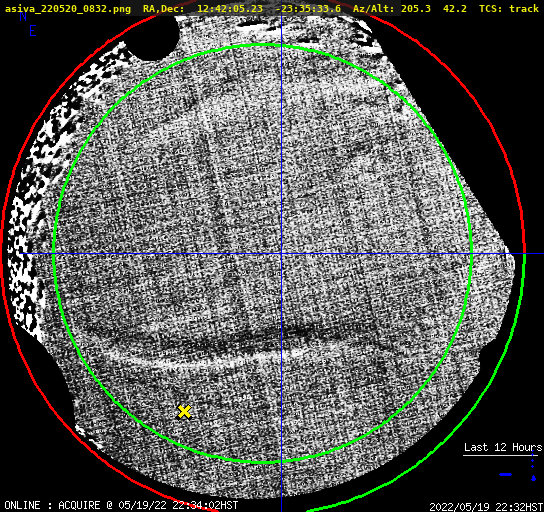
Task: Click the blue E compass label
Action: tap(33, 31)
